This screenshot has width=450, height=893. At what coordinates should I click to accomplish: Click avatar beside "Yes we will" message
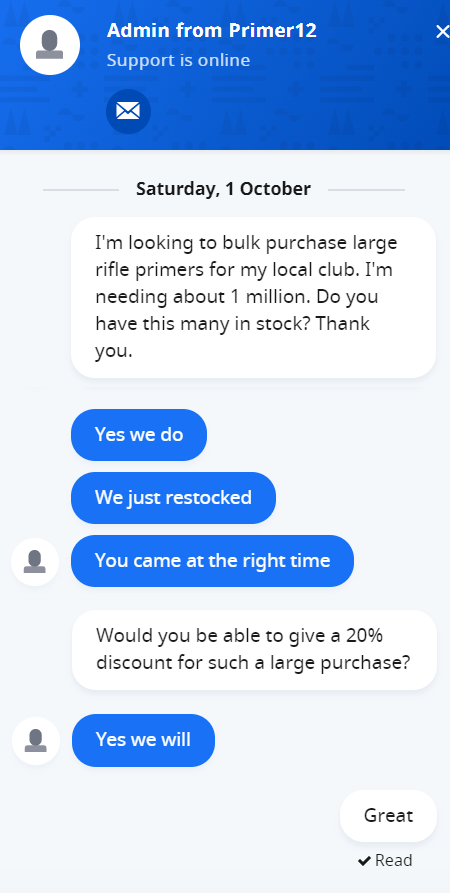(x=36, y=740)
